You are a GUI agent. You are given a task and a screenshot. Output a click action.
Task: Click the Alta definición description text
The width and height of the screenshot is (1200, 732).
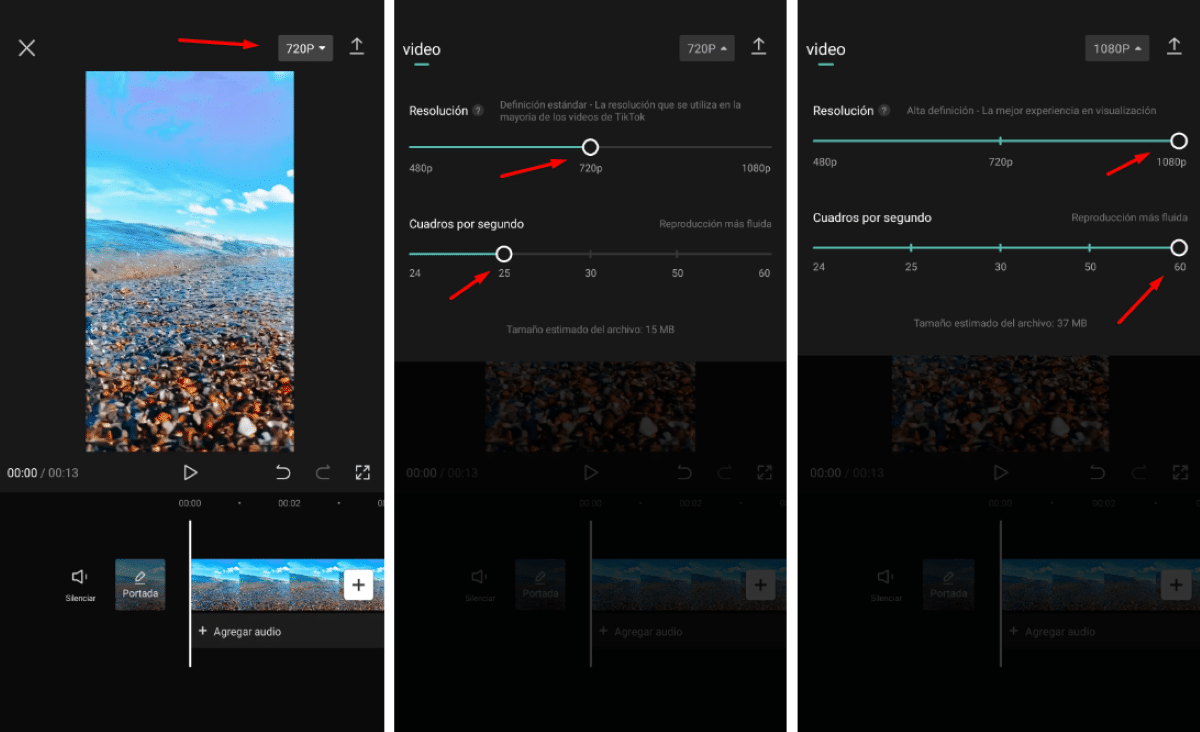[x=1031, y=111]
